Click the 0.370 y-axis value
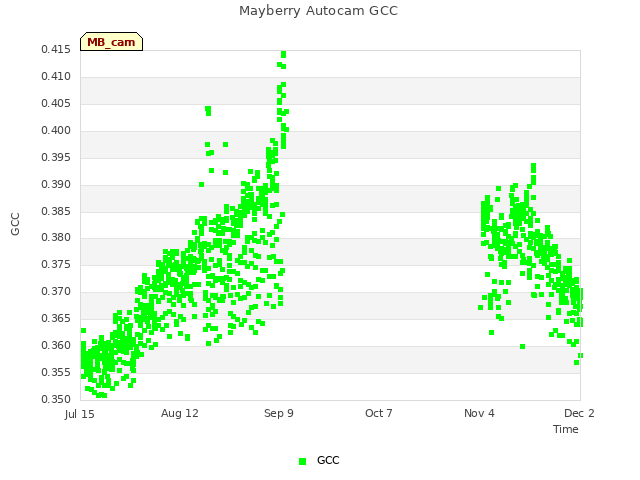Screen dimensions: 640x480 56,291
